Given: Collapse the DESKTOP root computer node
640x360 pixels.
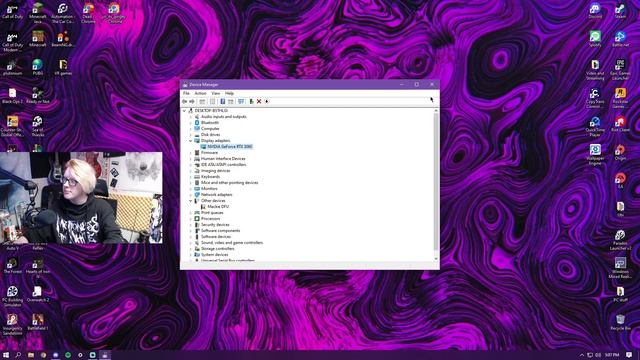Looking at the screenshot, I should [x=184, y=111].
